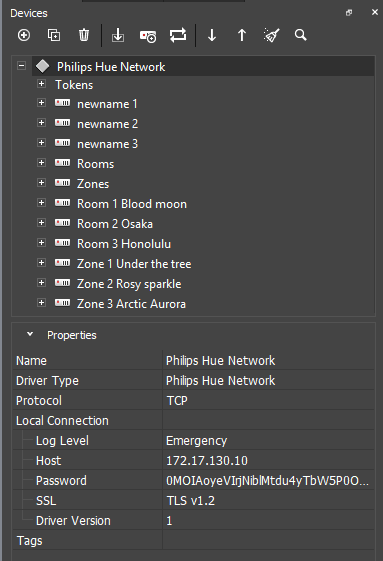Click the move up arrow icon

point(242,35)
